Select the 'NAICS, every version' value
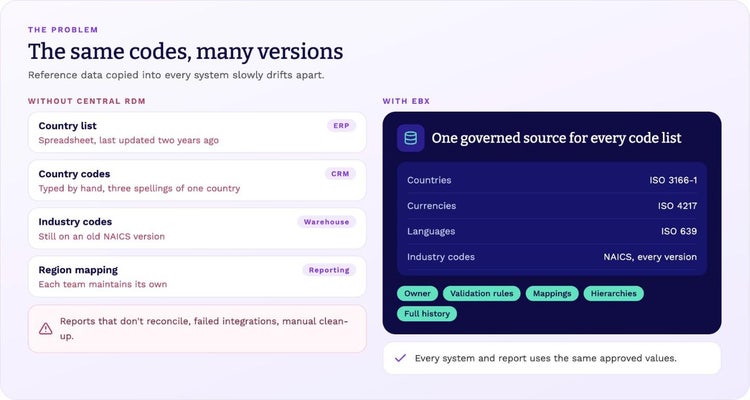 coord(650,257)
